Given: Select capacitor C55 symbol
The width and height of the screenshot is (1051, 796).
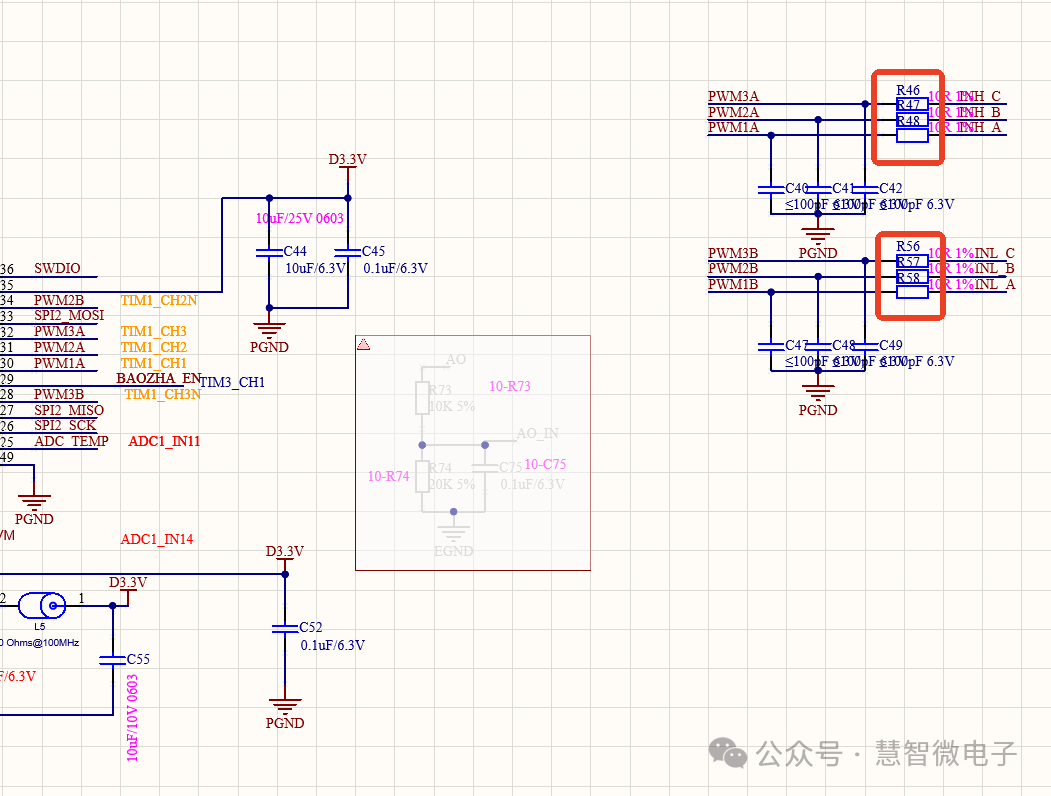Looking at the screenshot, I should coord(112,660).
